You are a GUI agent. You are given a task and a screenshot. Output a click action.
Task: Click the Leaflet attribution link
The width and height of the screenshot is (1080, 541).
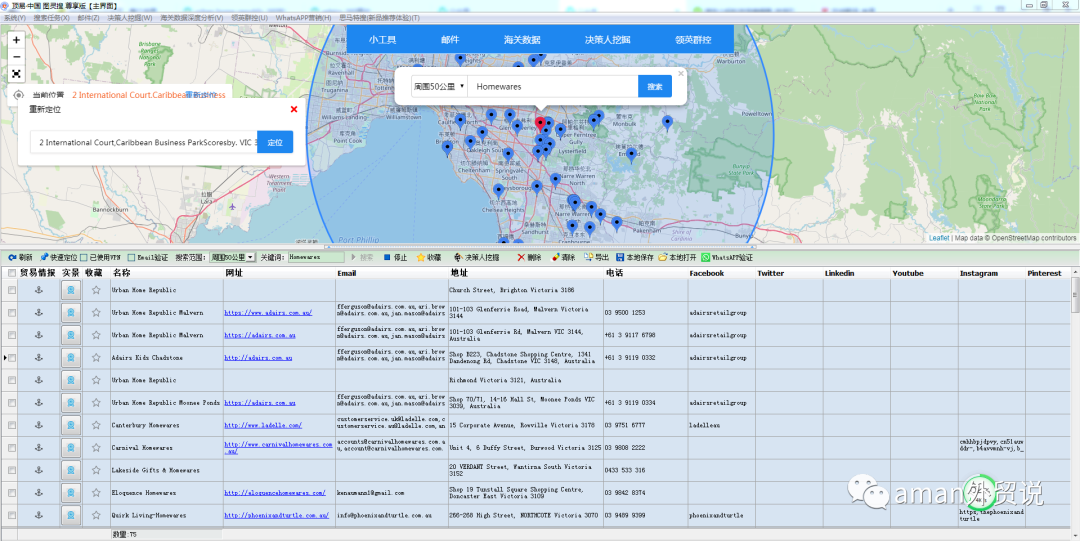tap(939, 238)
